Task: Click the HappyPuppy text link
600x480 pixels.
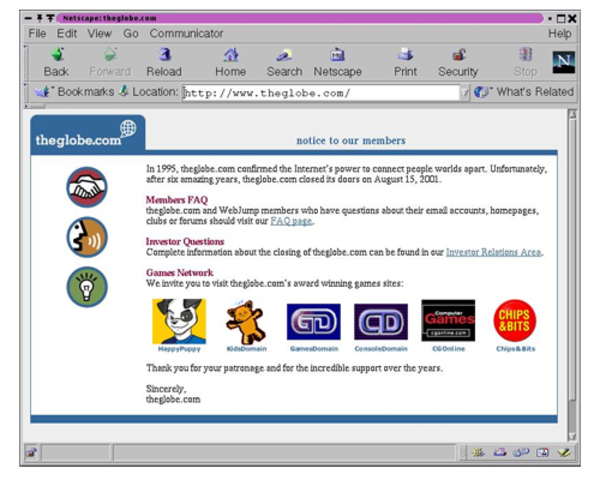Action: tap(179, 349)
